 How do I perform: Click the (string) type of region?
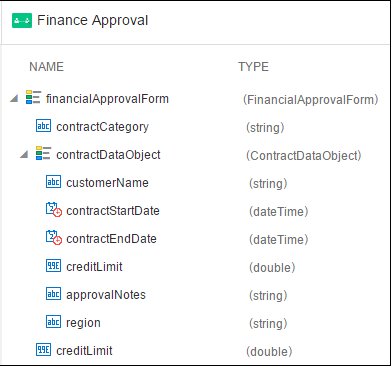268,324
